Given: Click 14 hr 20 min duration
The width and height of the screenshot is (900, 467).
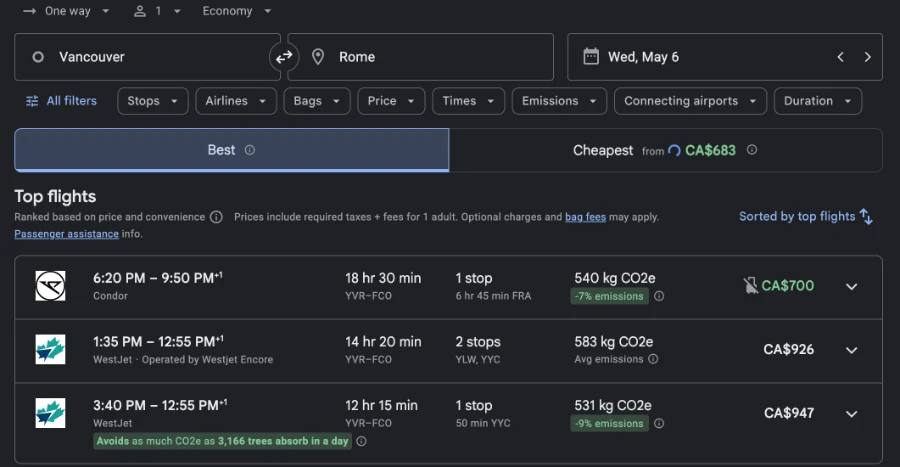Looking at the screenshot, I should click(x=383, y=342).
